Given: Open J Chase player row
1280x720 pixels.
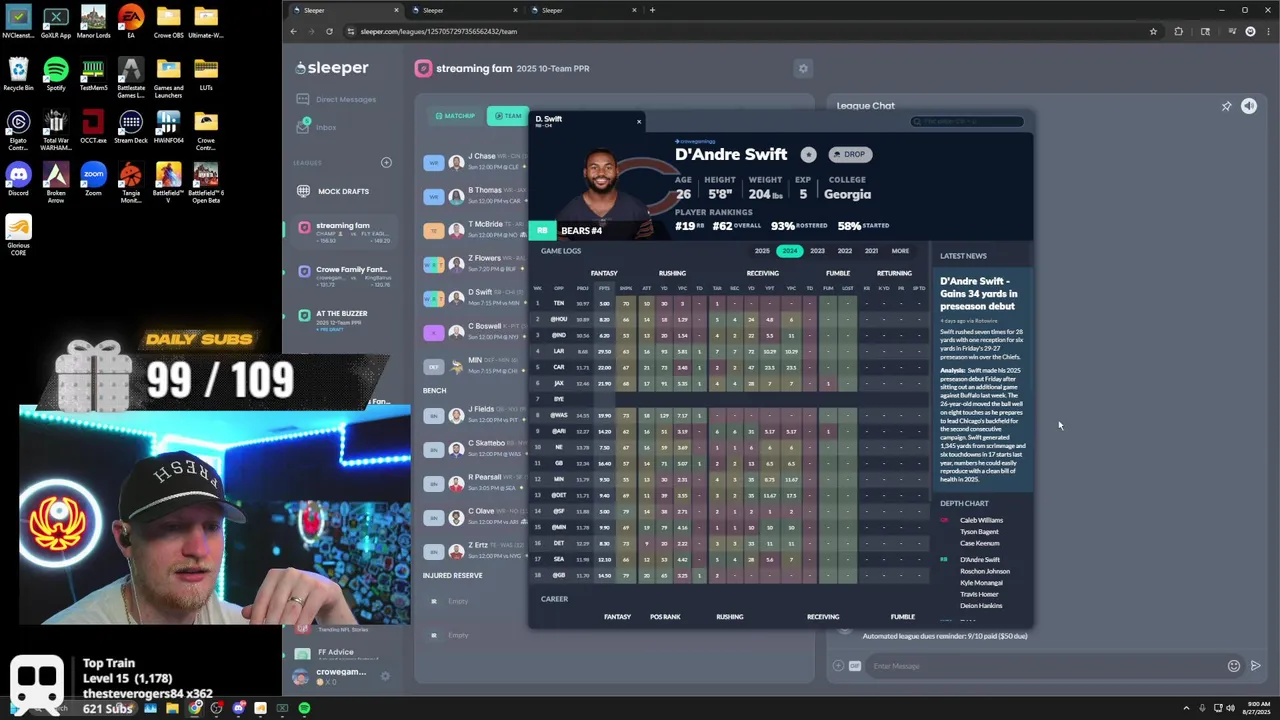Looking at the screenshot, I should click(x=476, y=162).
